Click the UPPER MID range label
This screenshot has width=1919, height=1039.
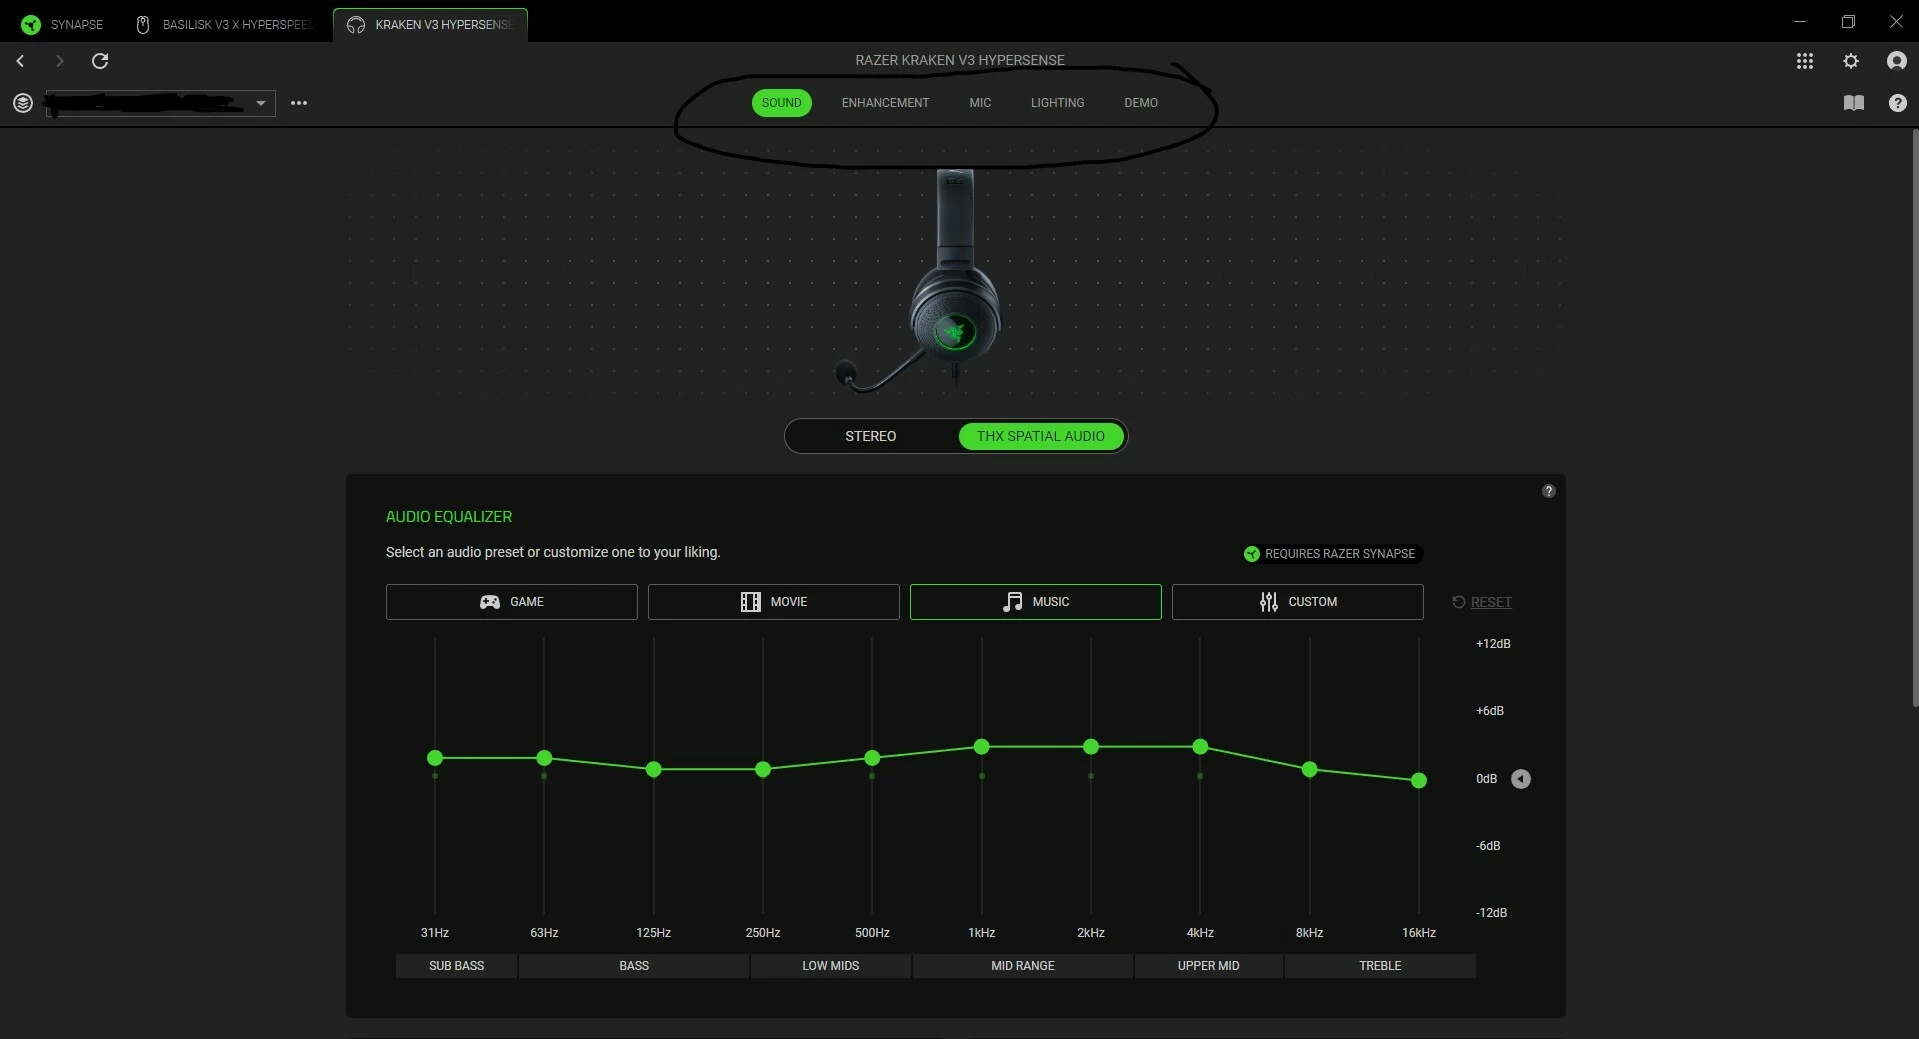[1209, 966]
